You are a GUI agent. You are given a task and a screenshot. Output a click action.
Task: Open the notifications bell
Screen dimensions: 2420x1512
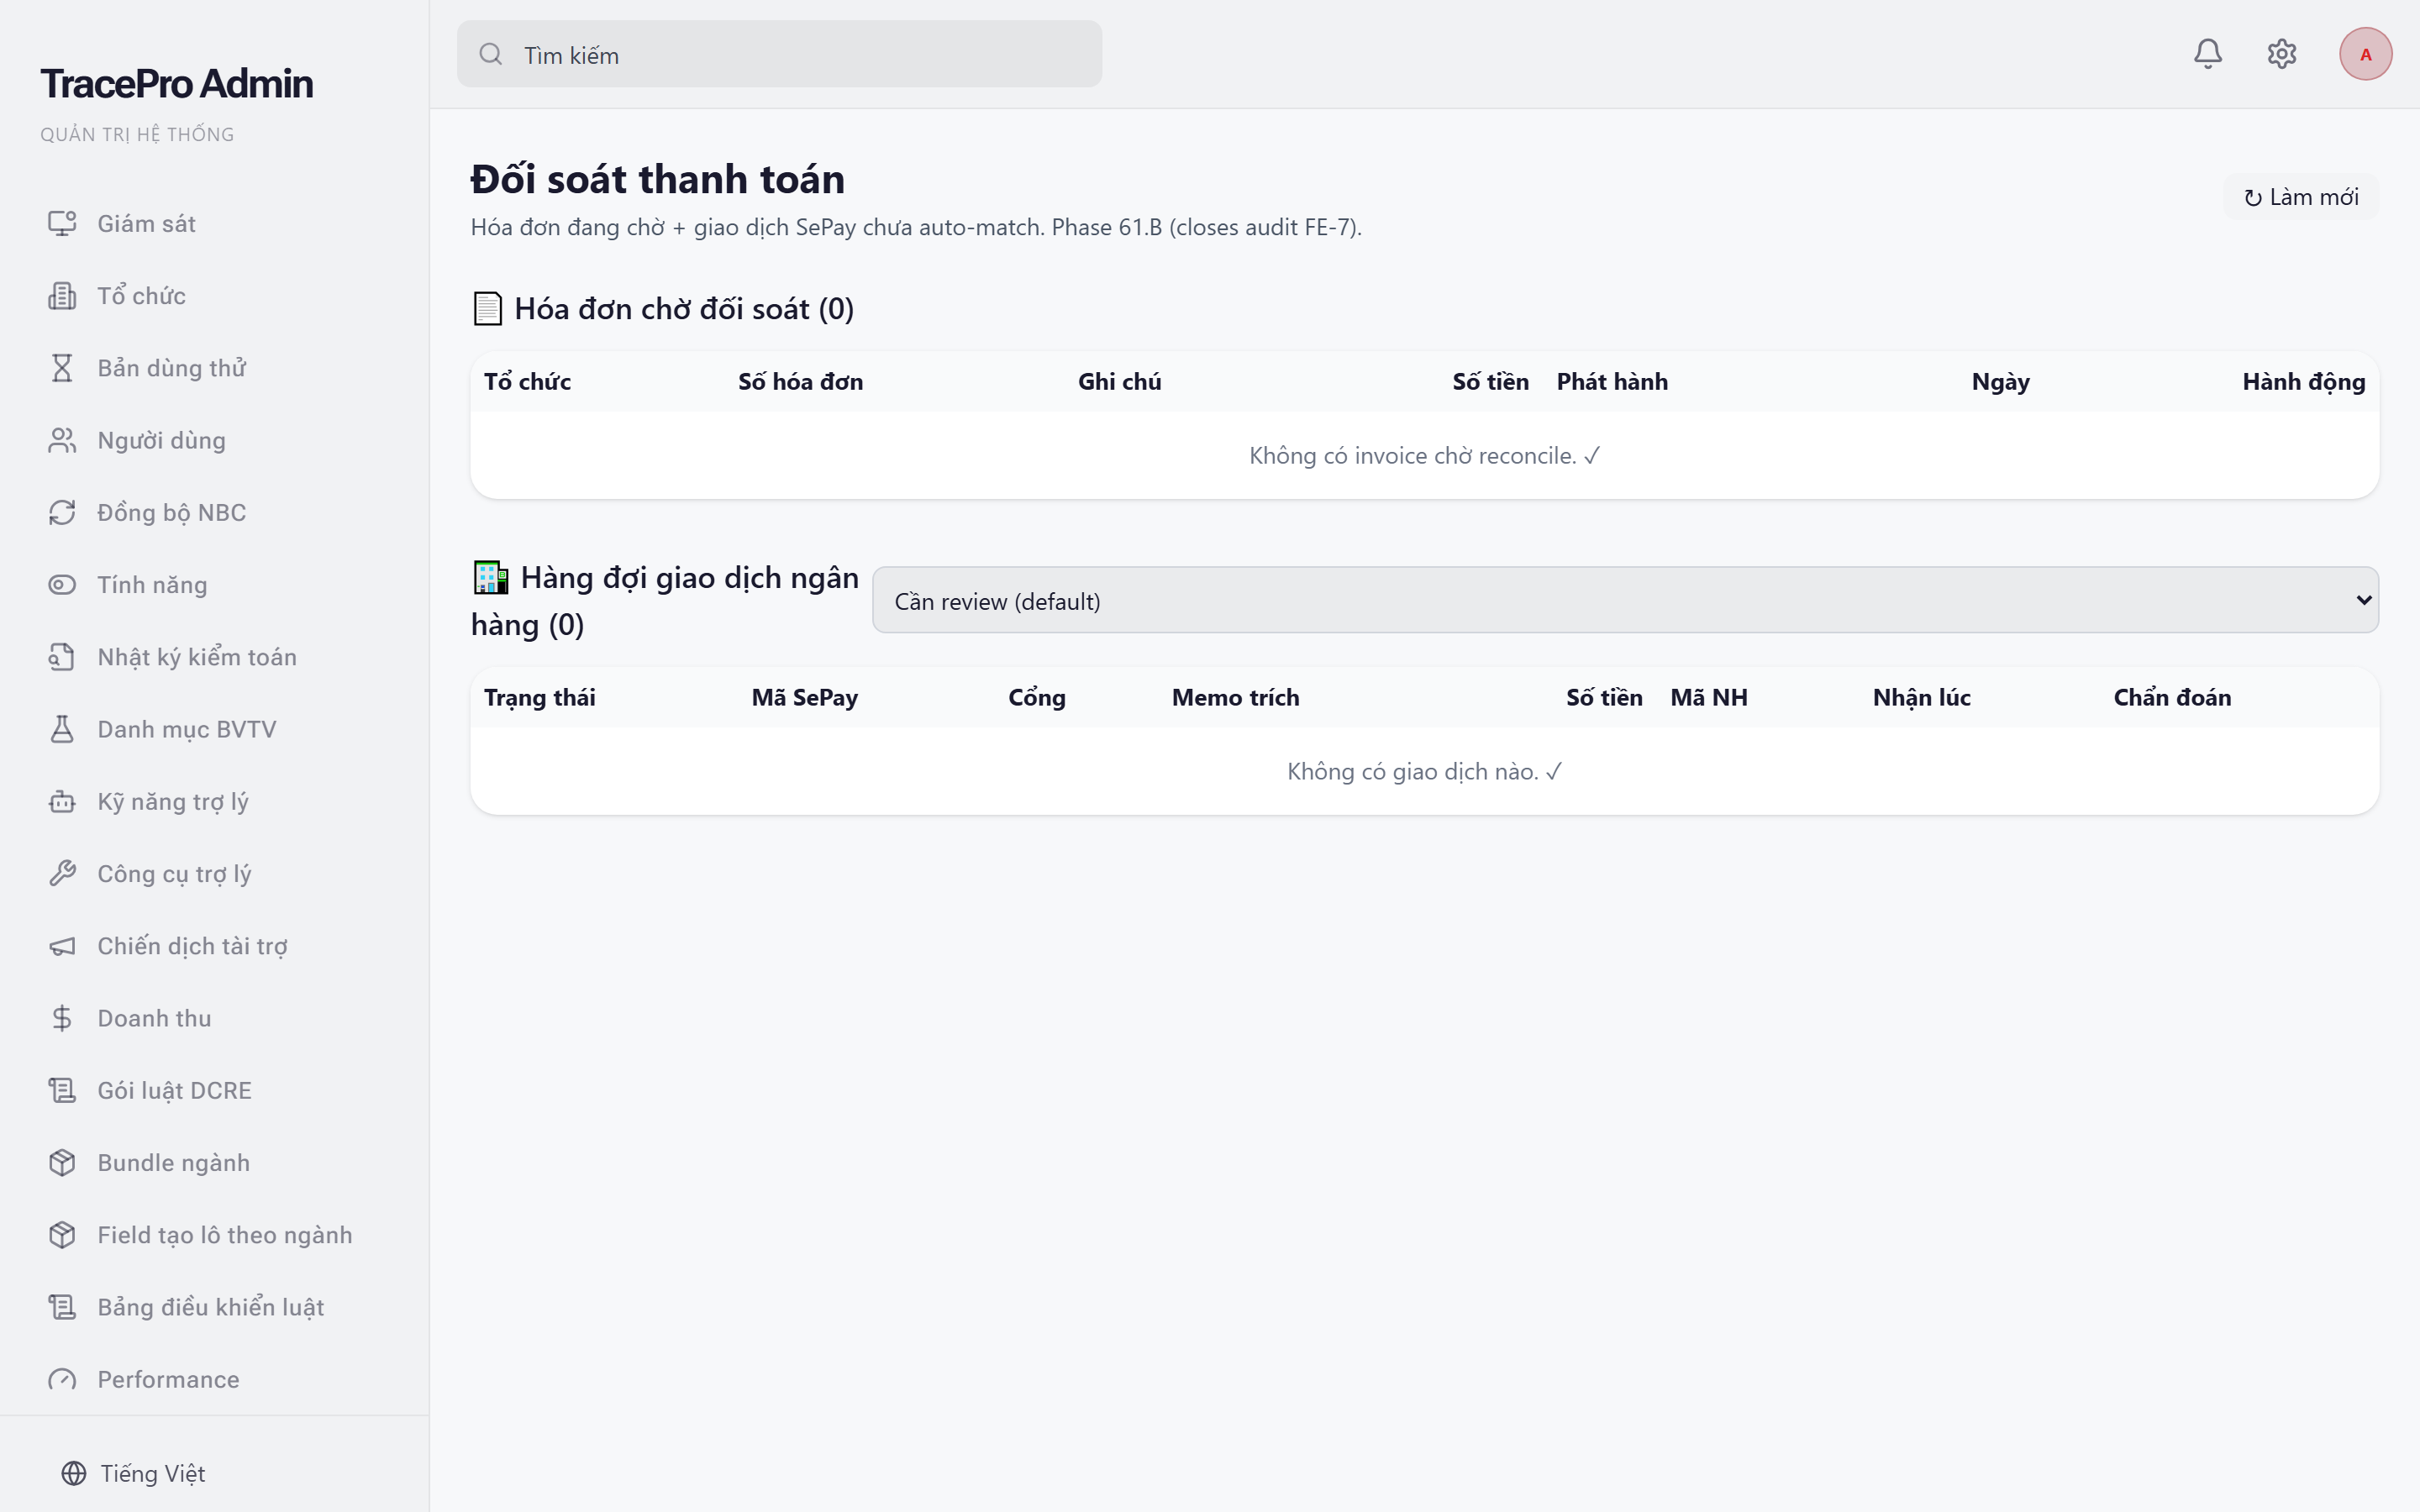(2207, 54)
